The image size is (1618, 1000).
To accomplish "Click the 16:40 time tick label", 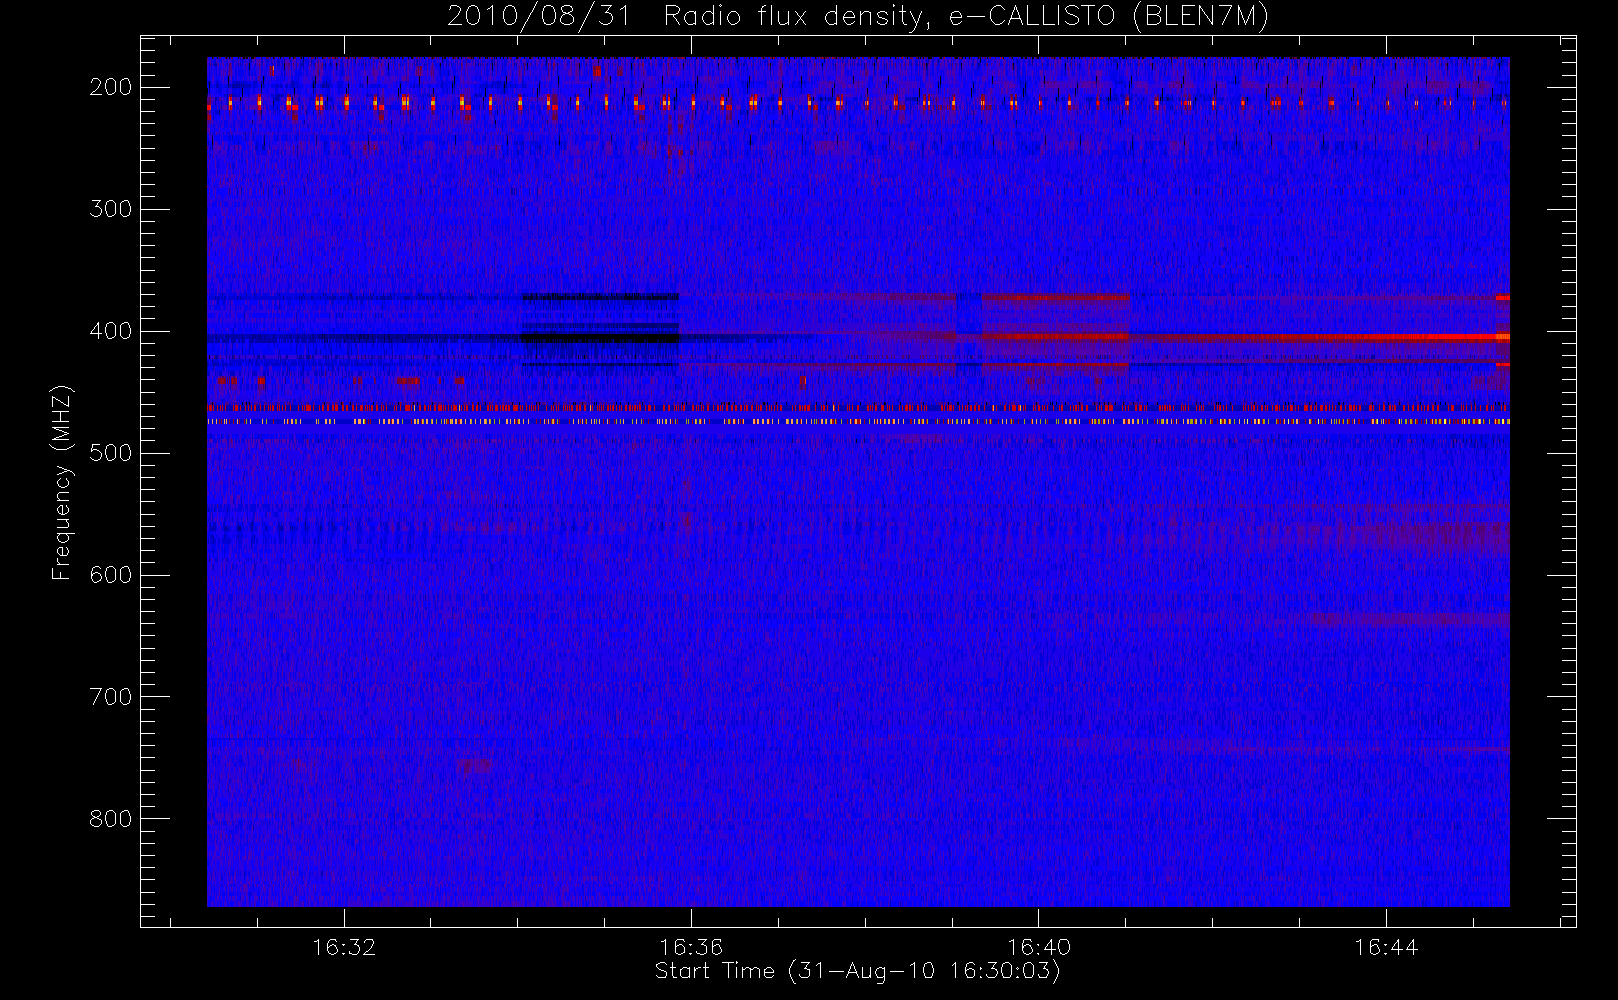I will (x=1039, y=947).
